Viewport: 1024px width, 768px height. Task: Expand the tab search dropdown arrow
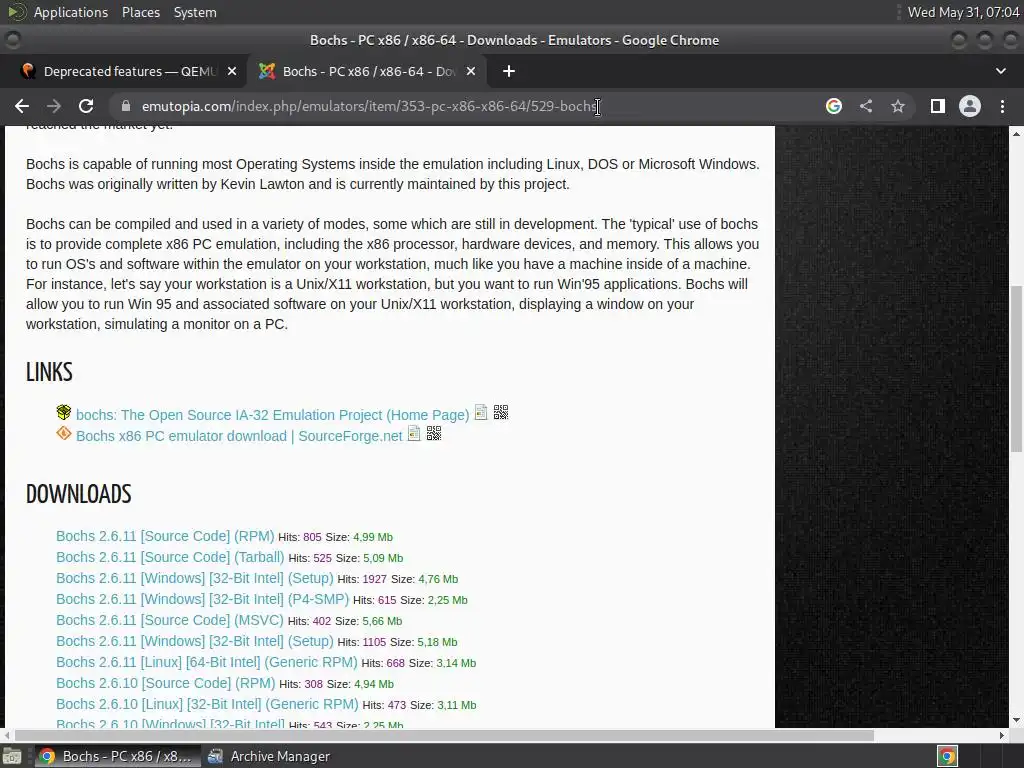coord(1000,71)
